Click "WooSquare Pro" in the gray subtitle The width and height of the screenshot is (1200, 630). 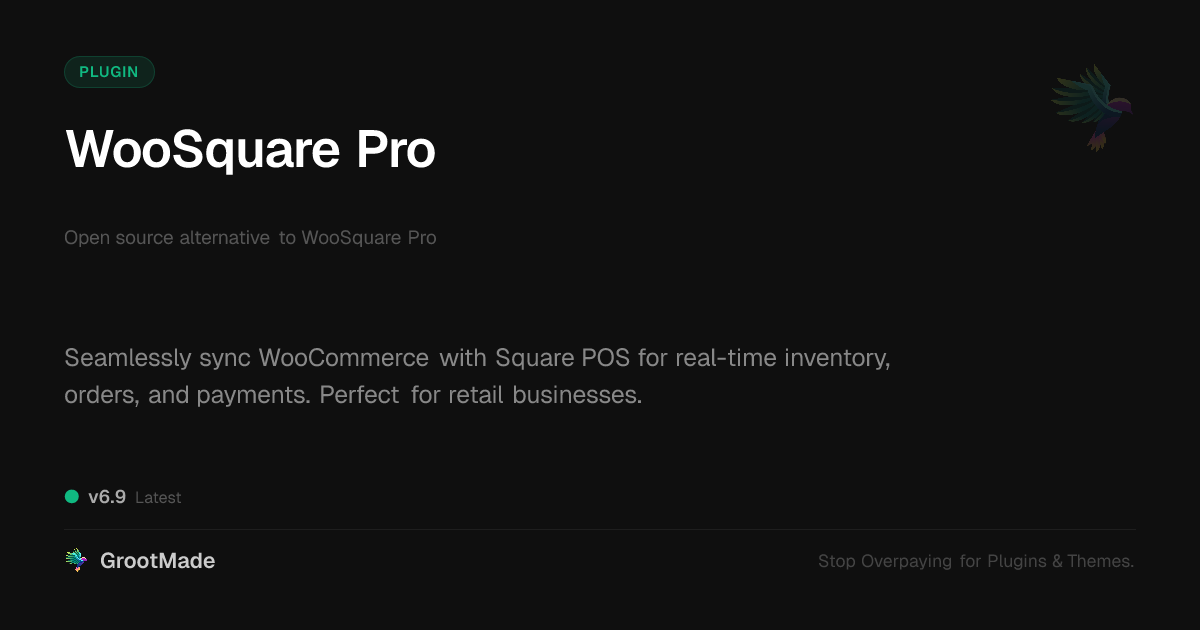coord(369,238)
